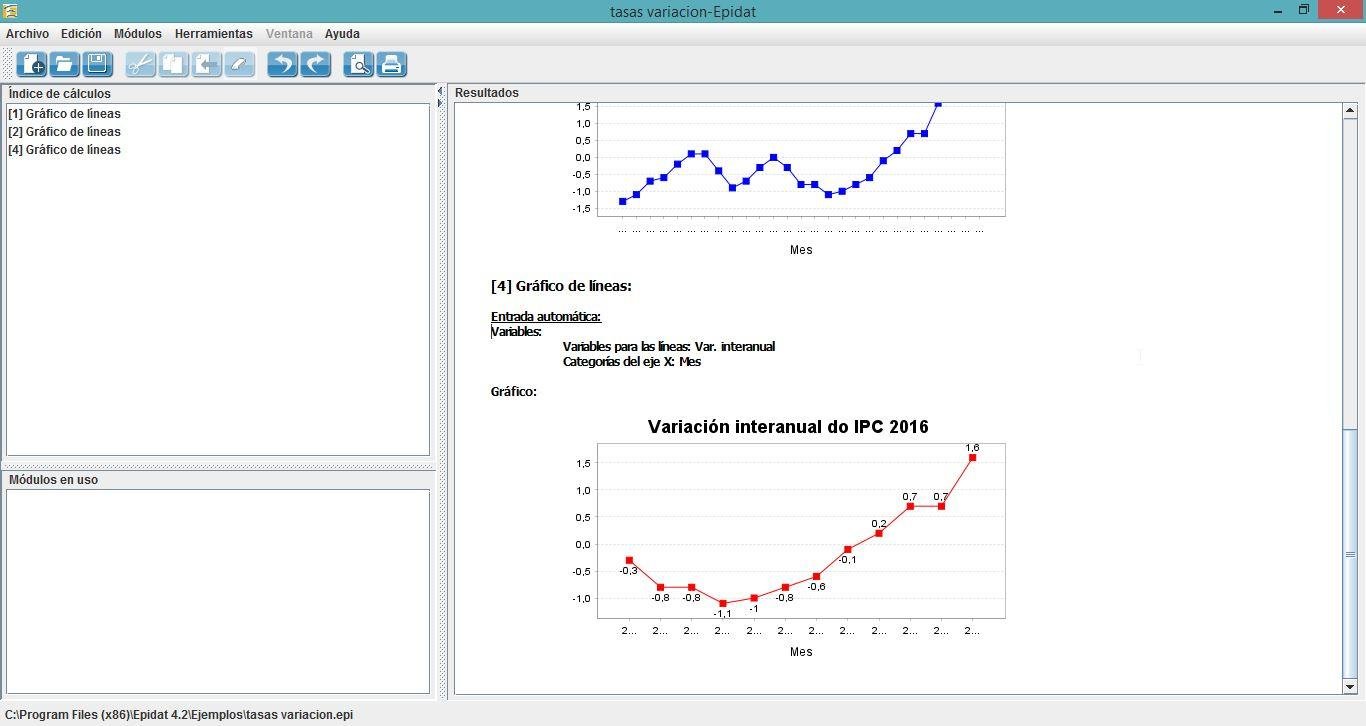
Task: Open a saved file using the folder icon
Action: tap(63, 64)
